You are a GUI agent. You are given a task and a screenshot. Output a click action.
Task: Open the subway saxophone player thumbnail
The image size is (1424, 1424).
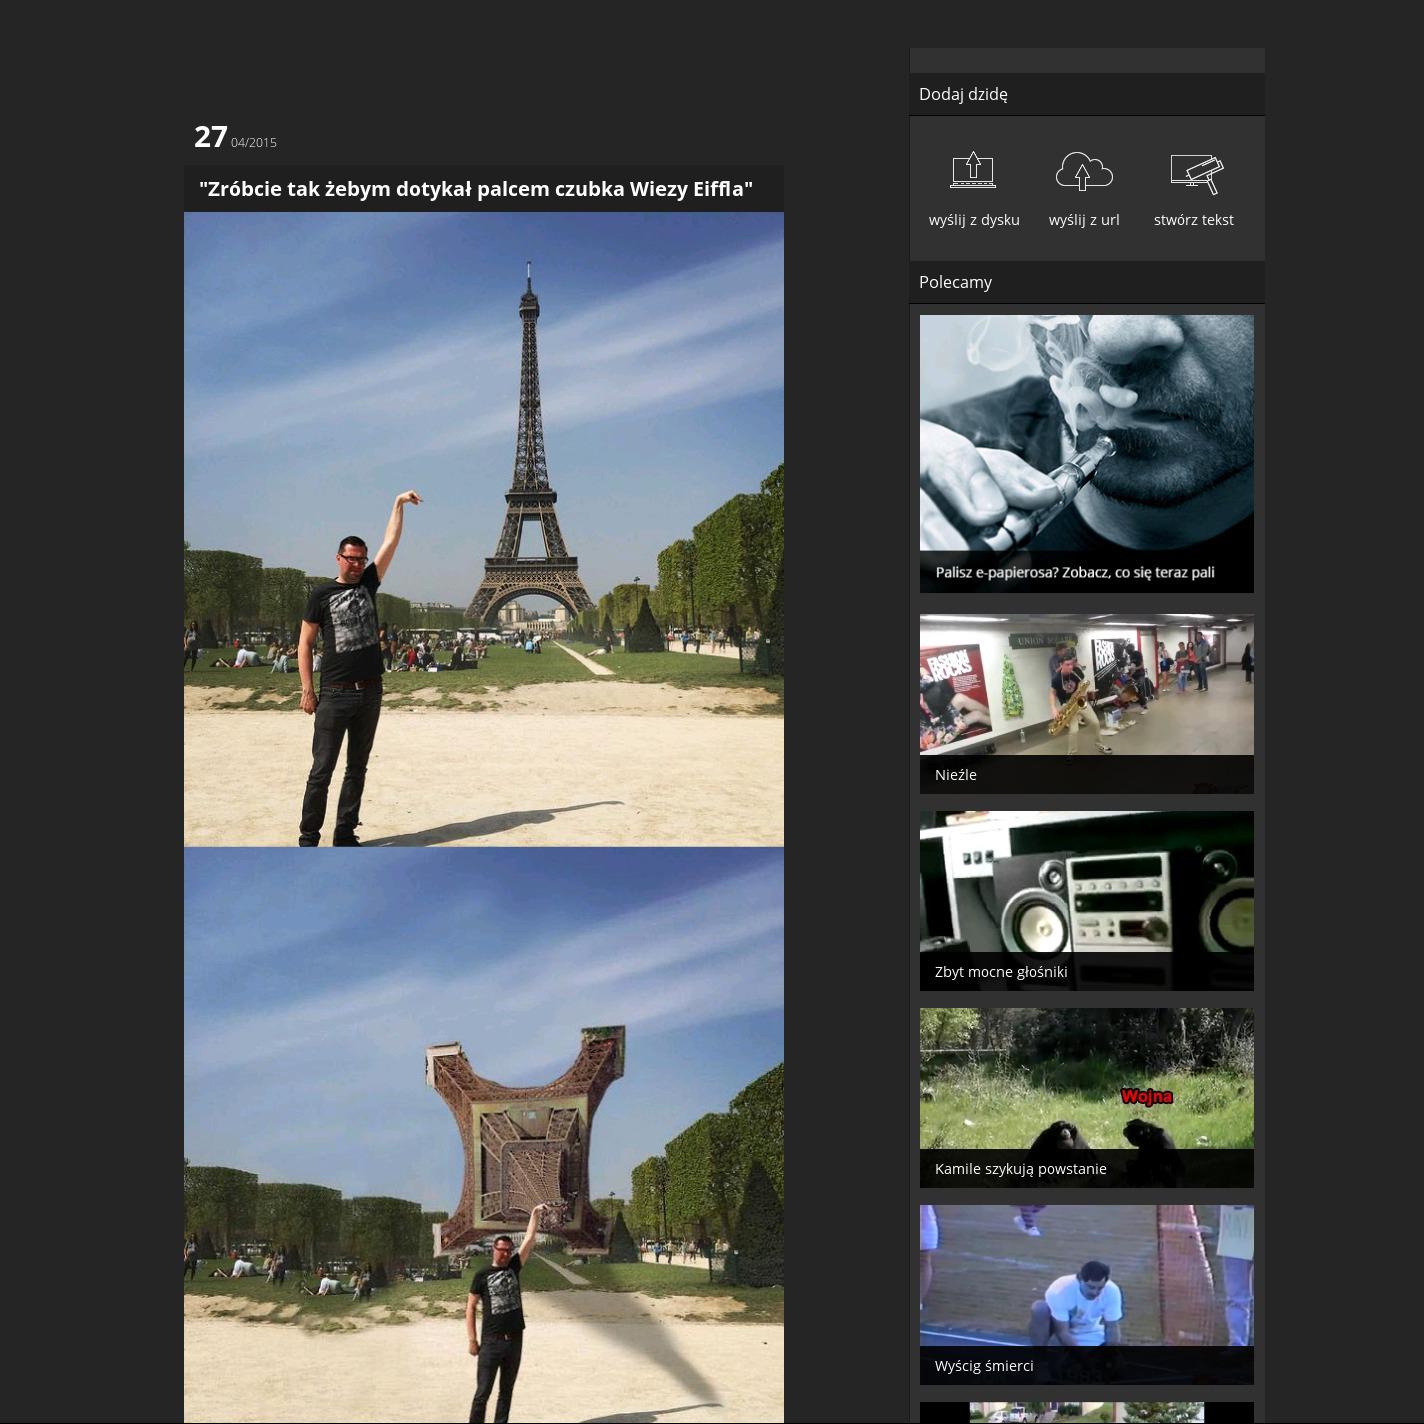[x=1086, y=685]
